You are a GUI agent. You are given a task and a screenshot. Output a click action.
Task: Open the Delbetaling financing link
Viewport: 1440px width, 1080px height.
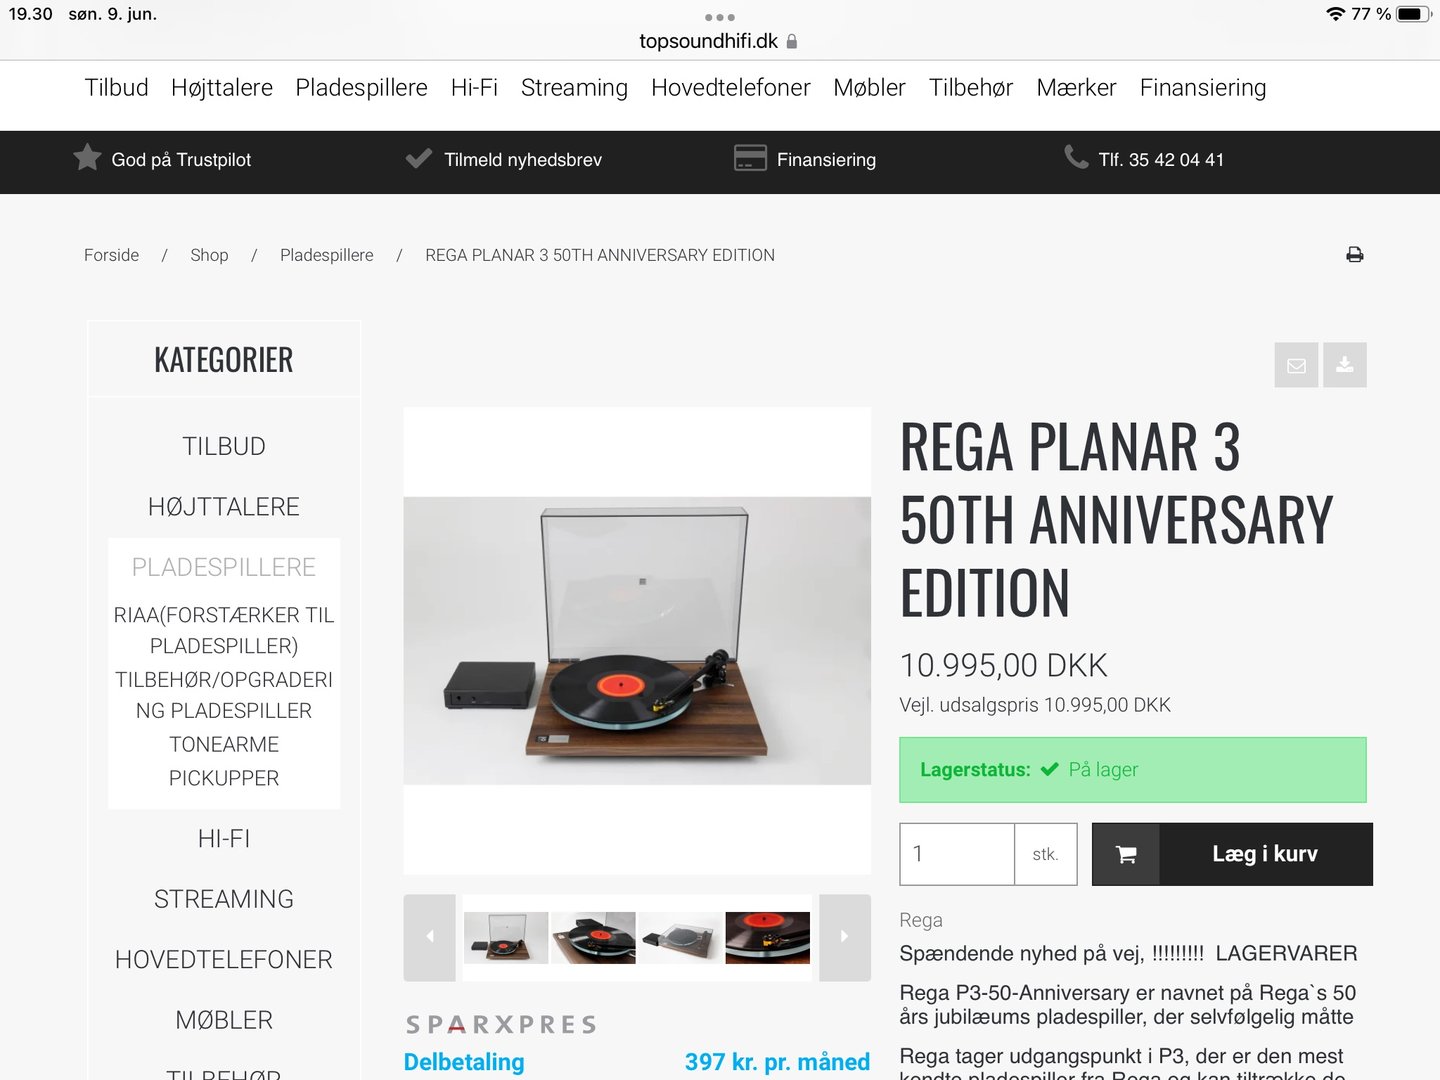click(x=464, y=1062)
